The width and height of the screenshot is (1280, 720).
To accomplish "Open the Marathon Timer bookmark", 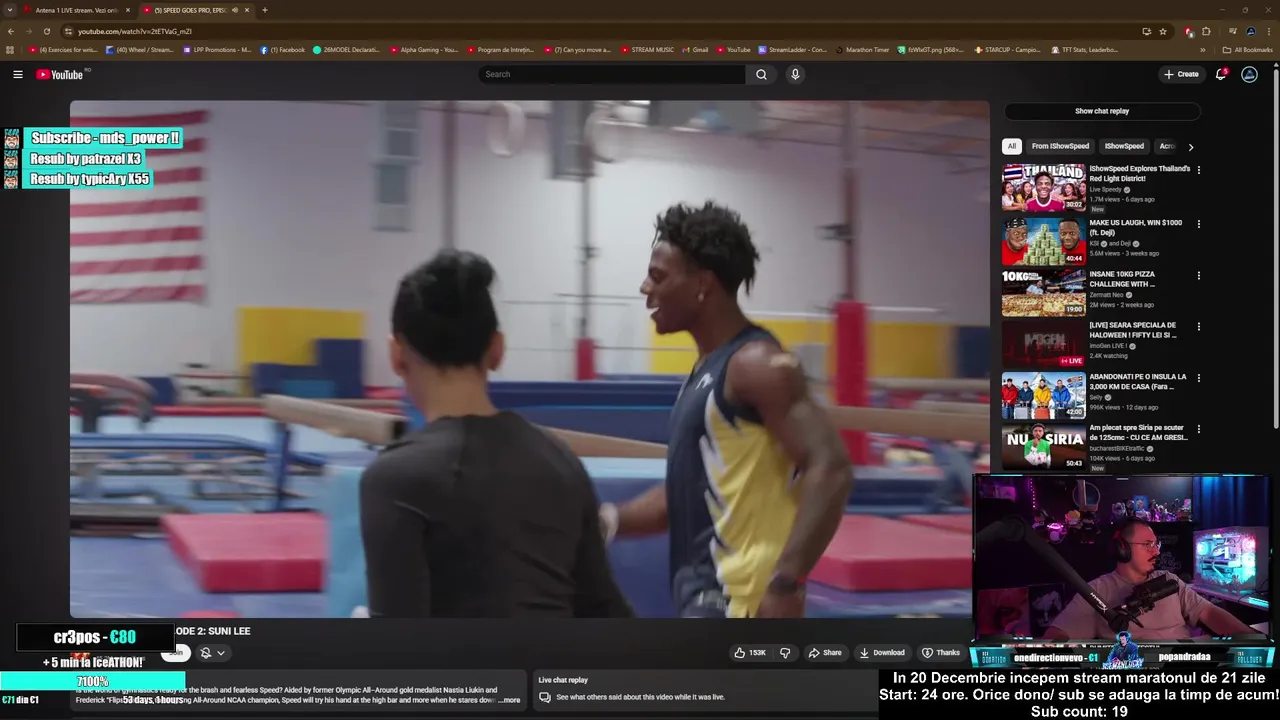I will [862, 49].
